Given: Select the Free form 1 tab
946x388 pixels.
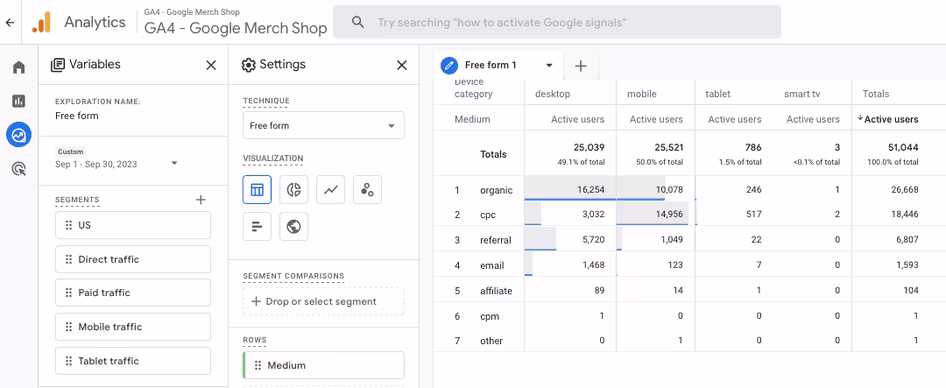Looking at the screenshot, I should coord(498,65).
